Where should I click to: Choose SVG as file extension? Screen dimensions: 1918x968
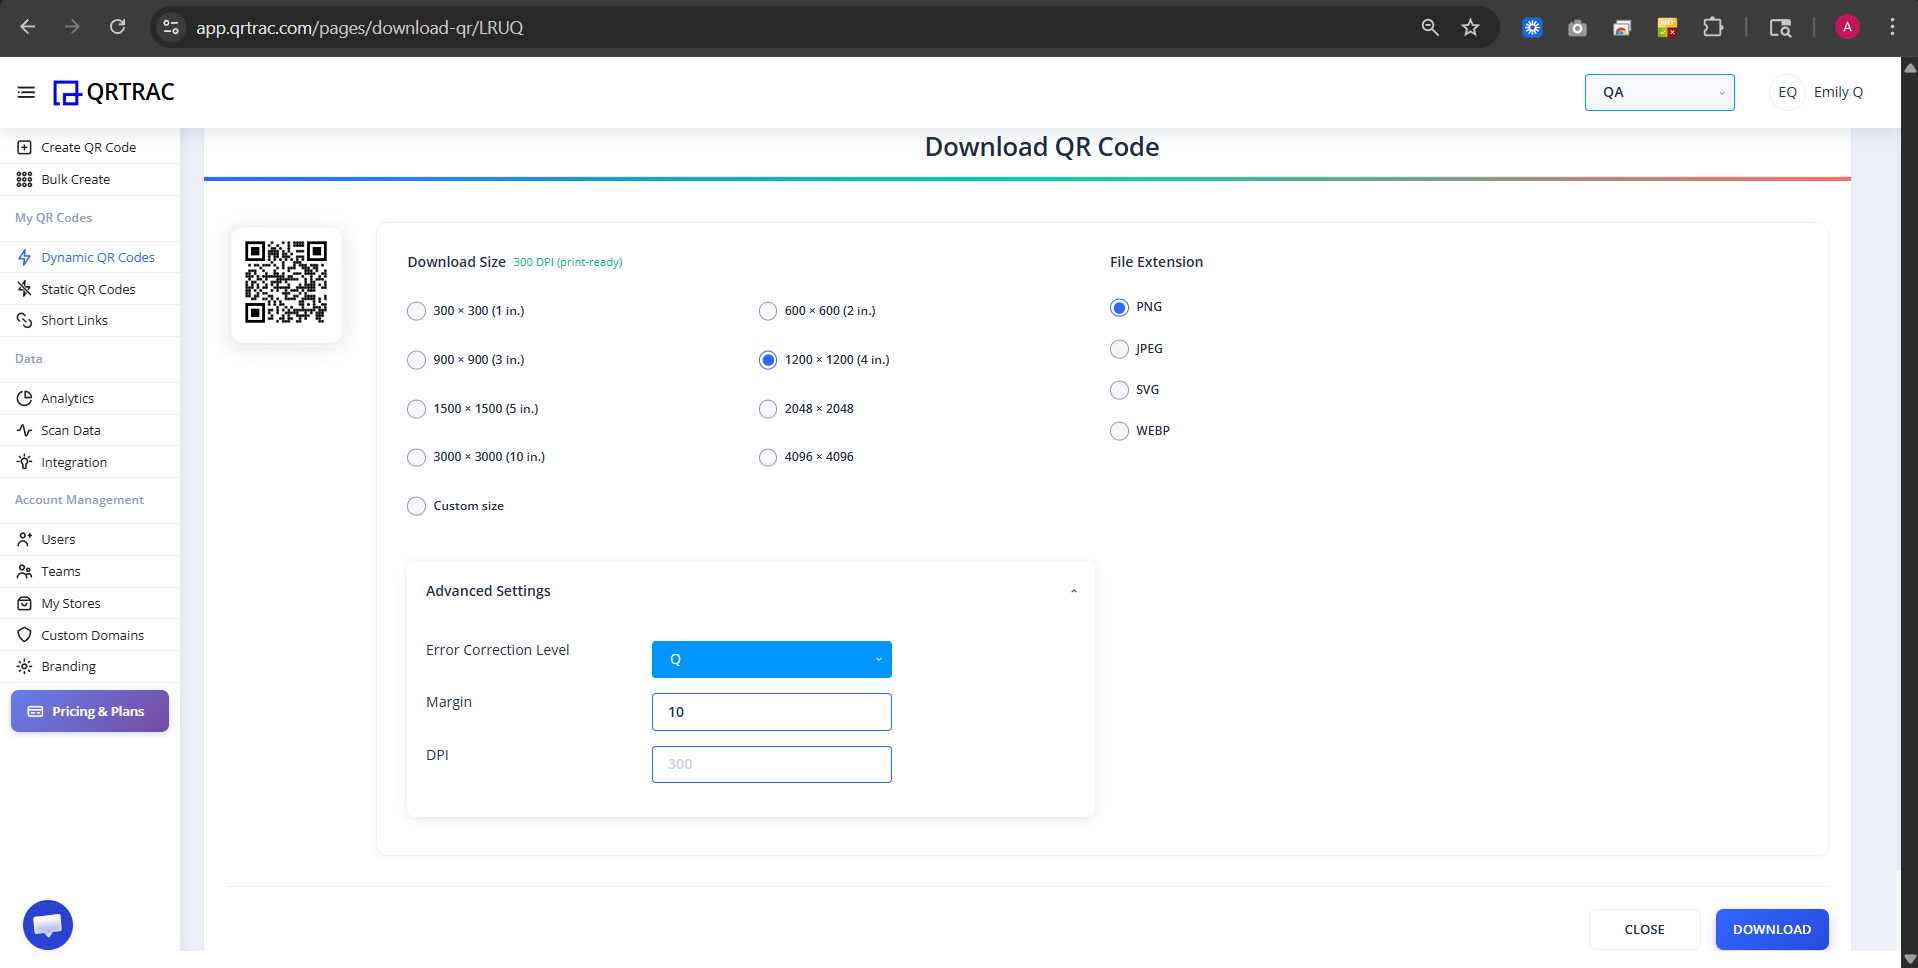1118,390
